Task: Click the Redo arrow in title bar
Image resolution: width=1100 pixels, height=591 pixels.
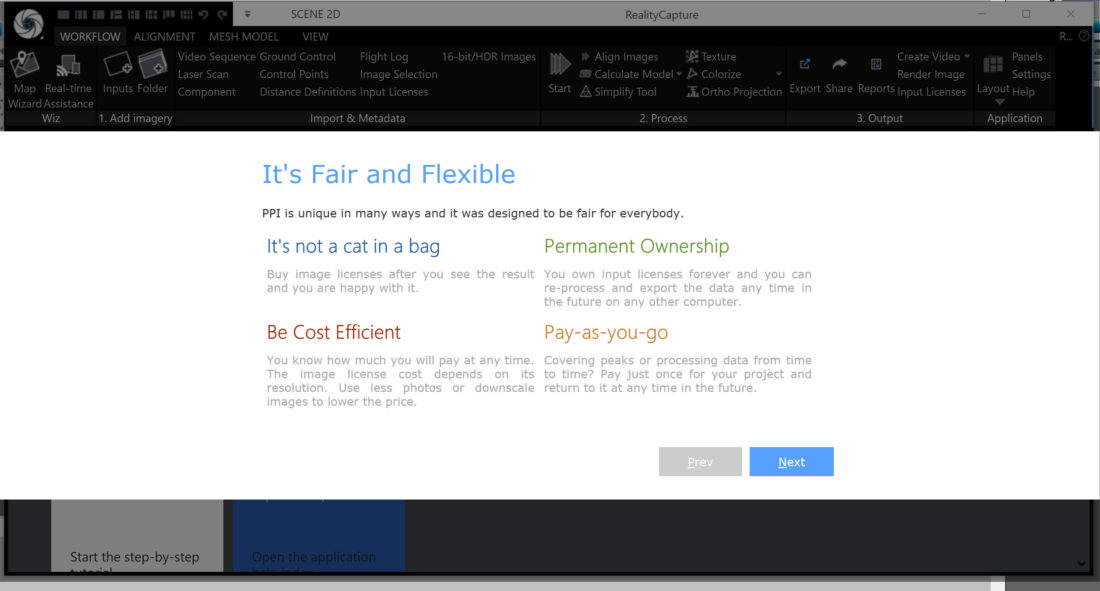Action: tap(222, 14)
